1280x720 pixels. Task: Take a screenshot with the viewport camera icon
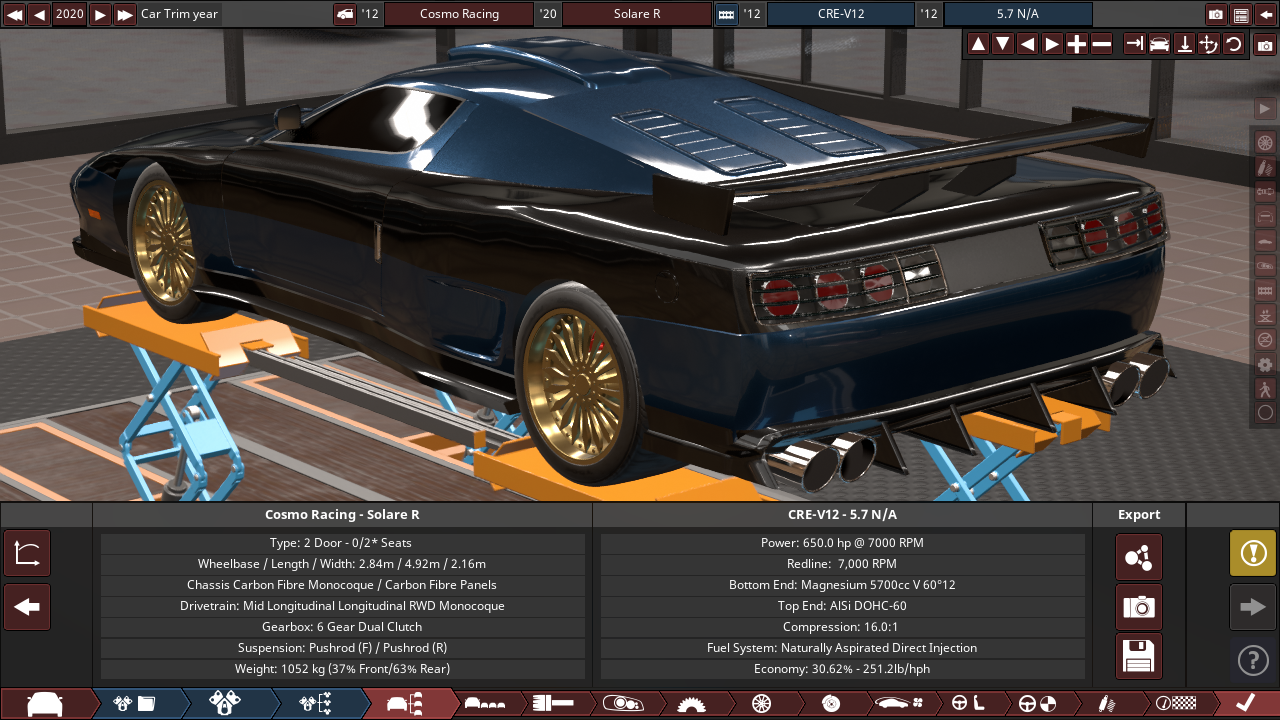point(1265,44)
